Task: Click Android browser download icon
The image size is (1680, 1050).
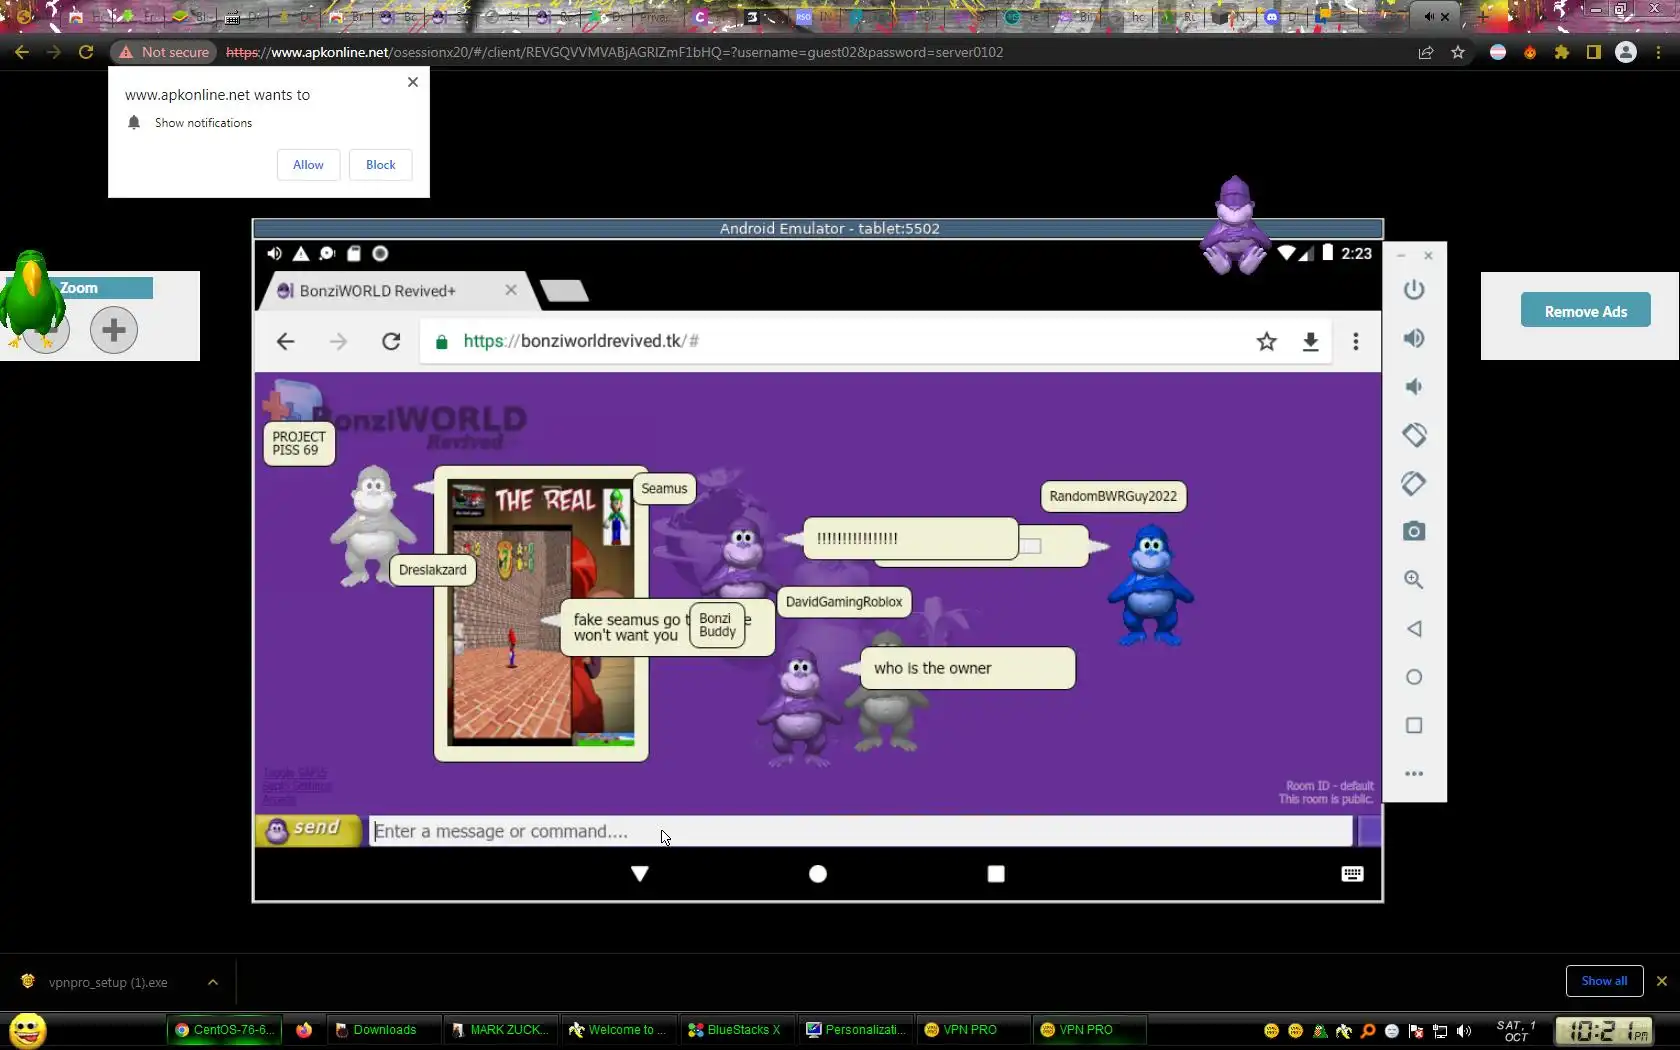Action: (1310, 342)
